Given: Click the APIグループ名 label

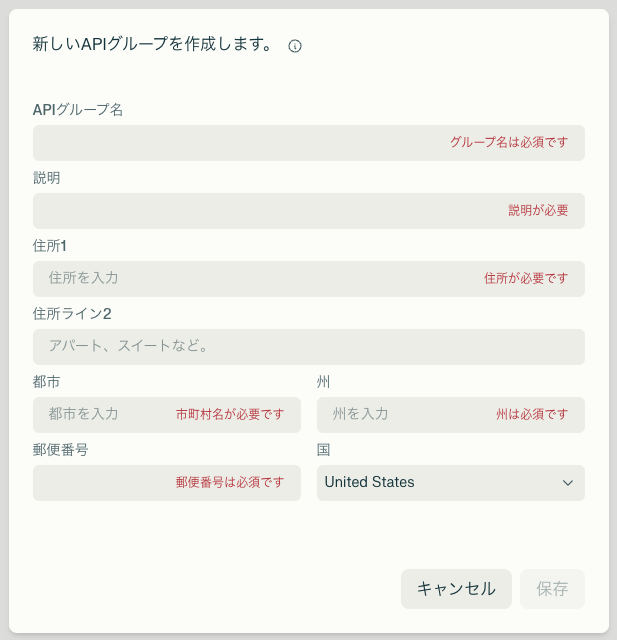Looking at the screenshot, I should pyautogui.click(x=78, y=109).
